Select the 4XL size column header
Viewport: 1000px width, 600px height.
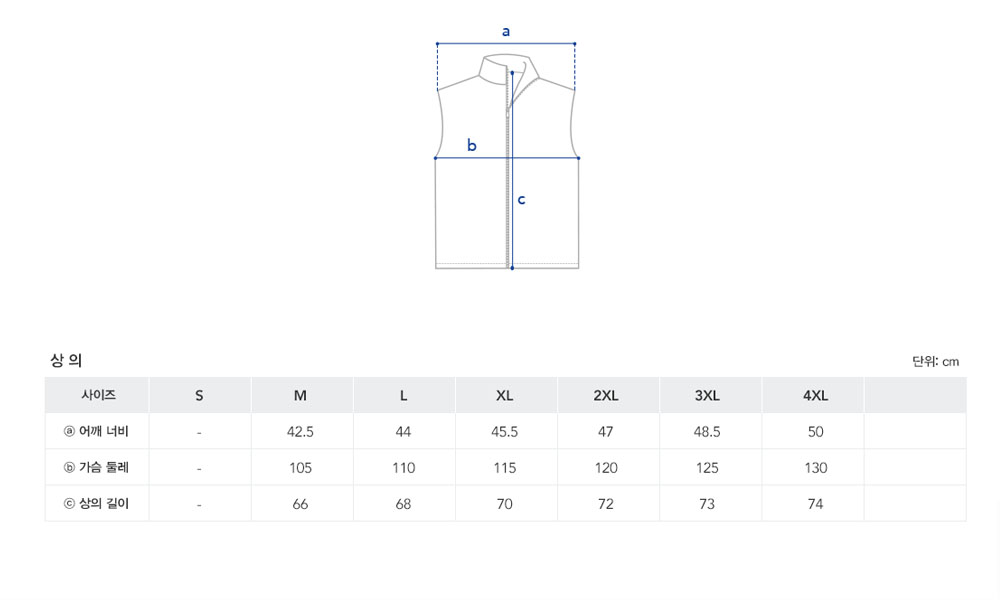[x=815, y=395]
